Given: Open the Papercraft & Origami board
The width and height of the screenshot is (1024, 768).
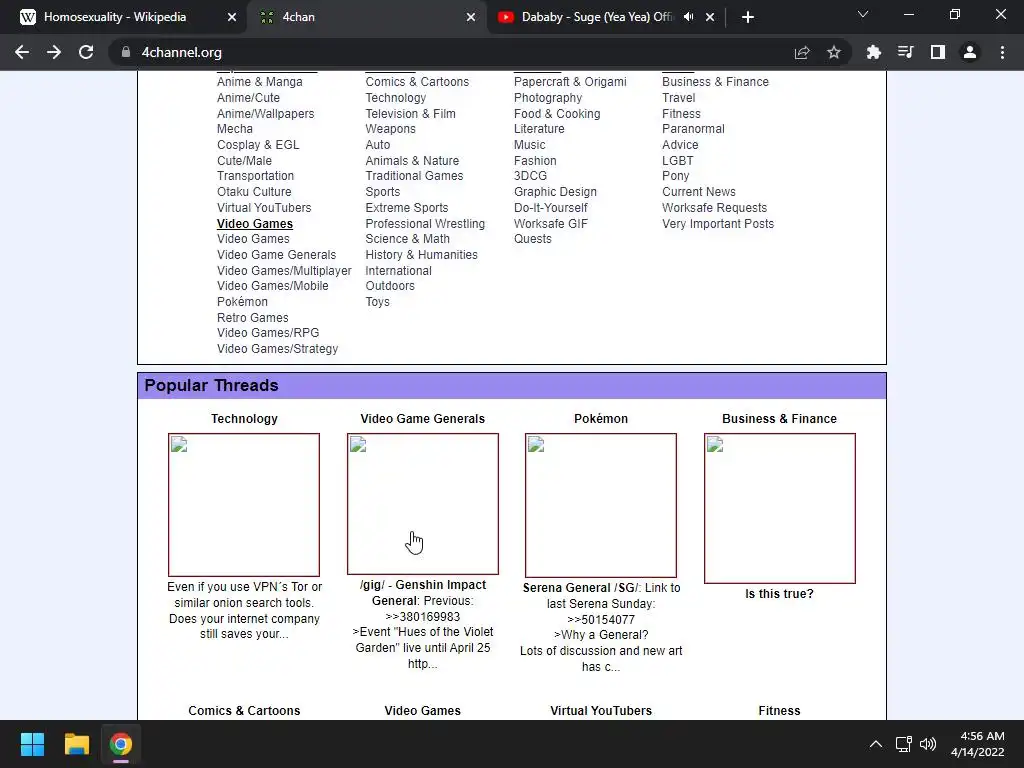Looking at the screenshot, I should point(570,82).
